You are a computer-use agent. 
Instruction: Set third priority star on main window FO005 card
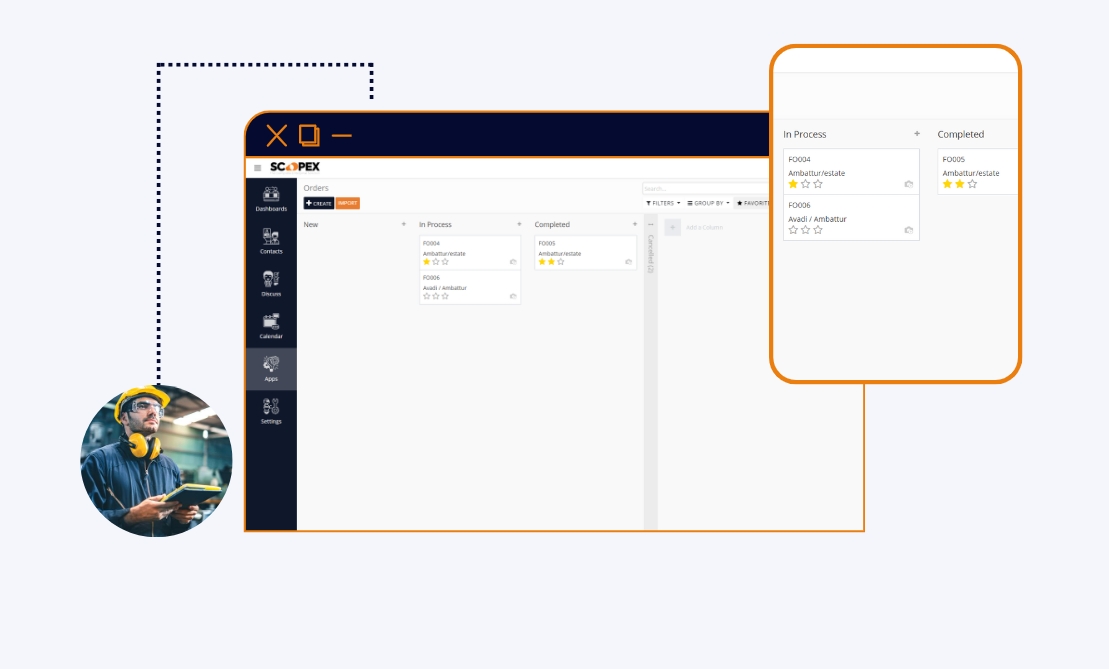point(560,262)
